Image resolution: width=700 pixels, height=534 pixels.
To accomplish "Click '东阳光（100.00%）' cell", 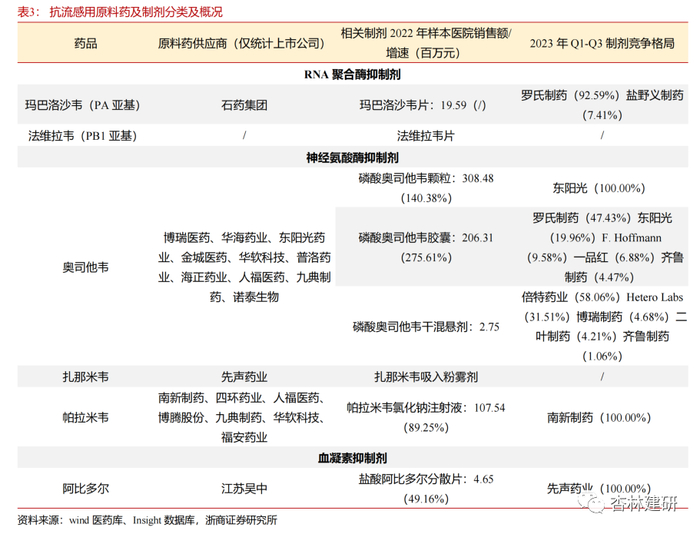I will pos(599,188).
